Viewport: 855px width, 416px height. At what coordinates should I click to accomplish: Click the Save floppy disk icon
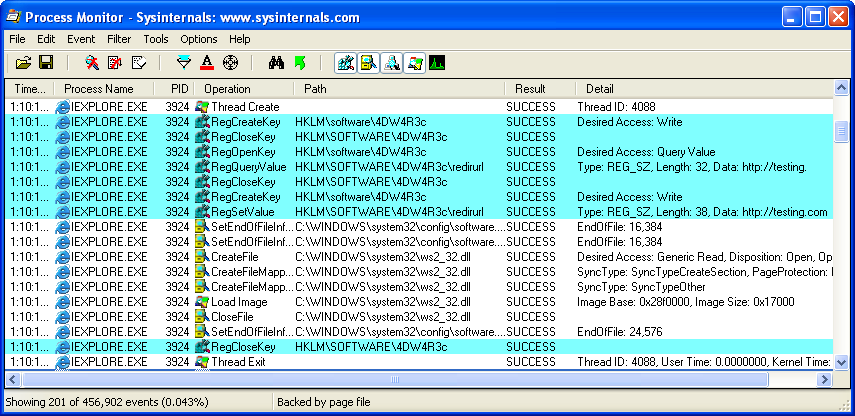click(x=46, y=63)
